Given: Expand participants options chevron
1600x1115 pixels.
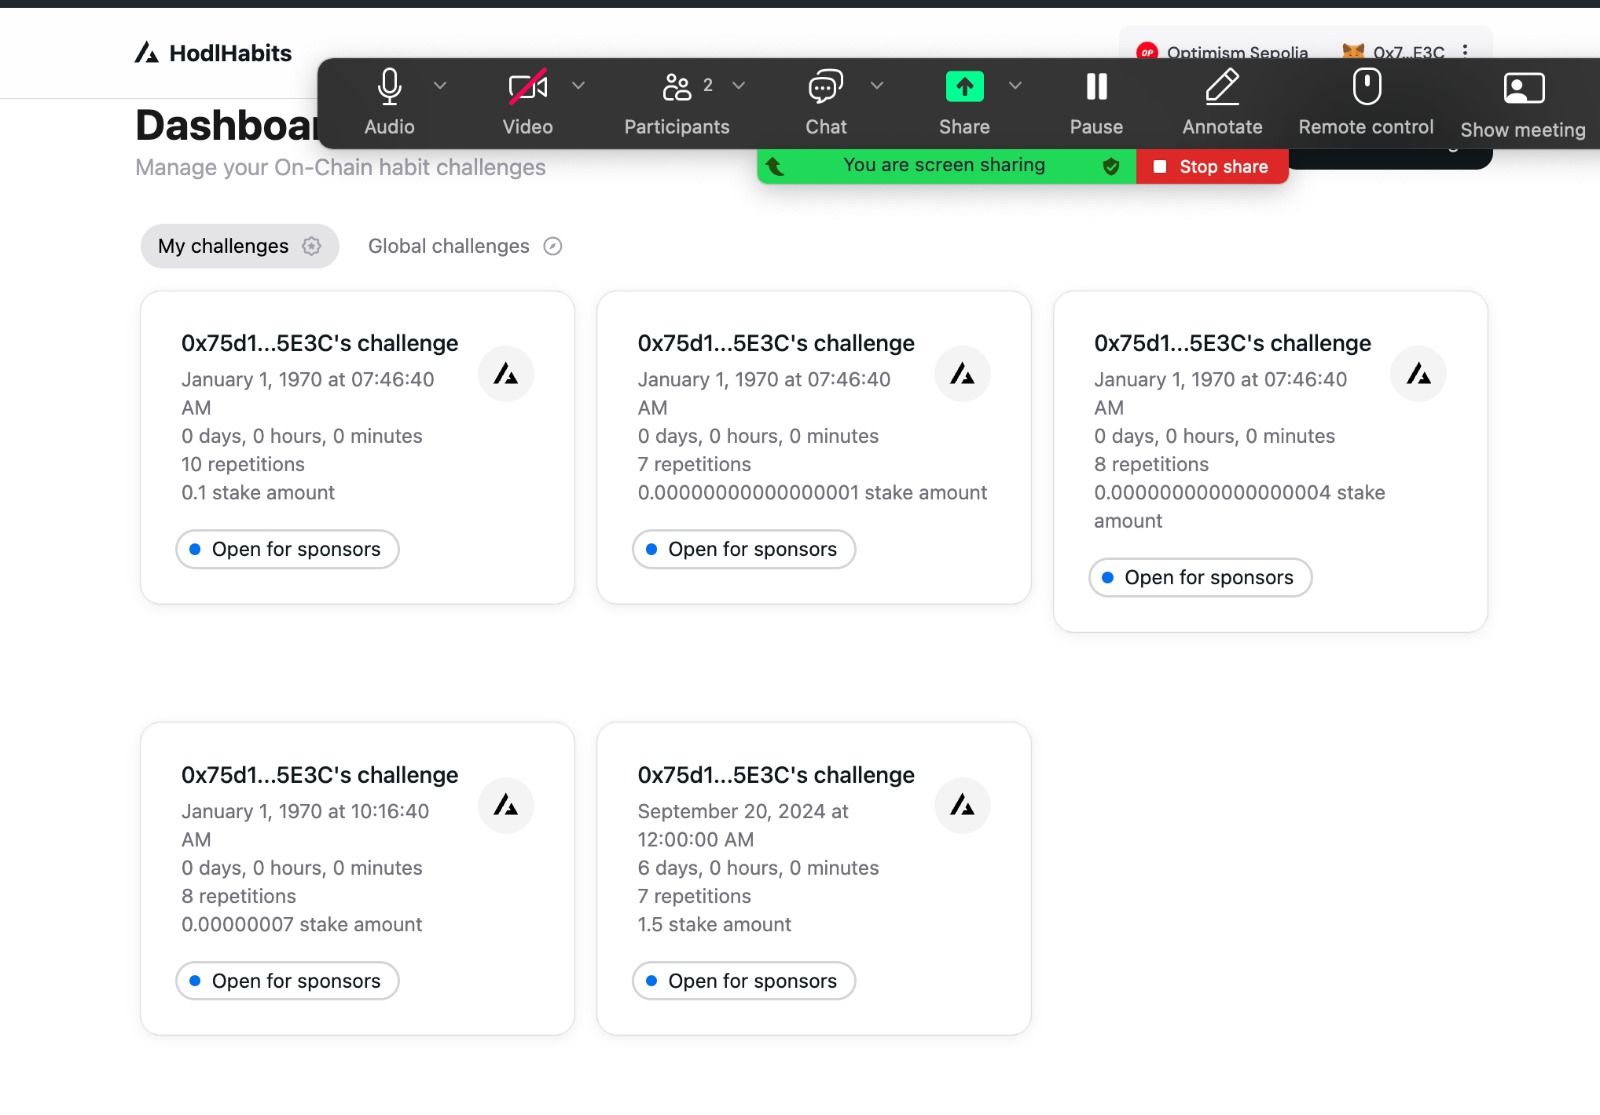Looking at the screenshot, I should pos(739,86).
